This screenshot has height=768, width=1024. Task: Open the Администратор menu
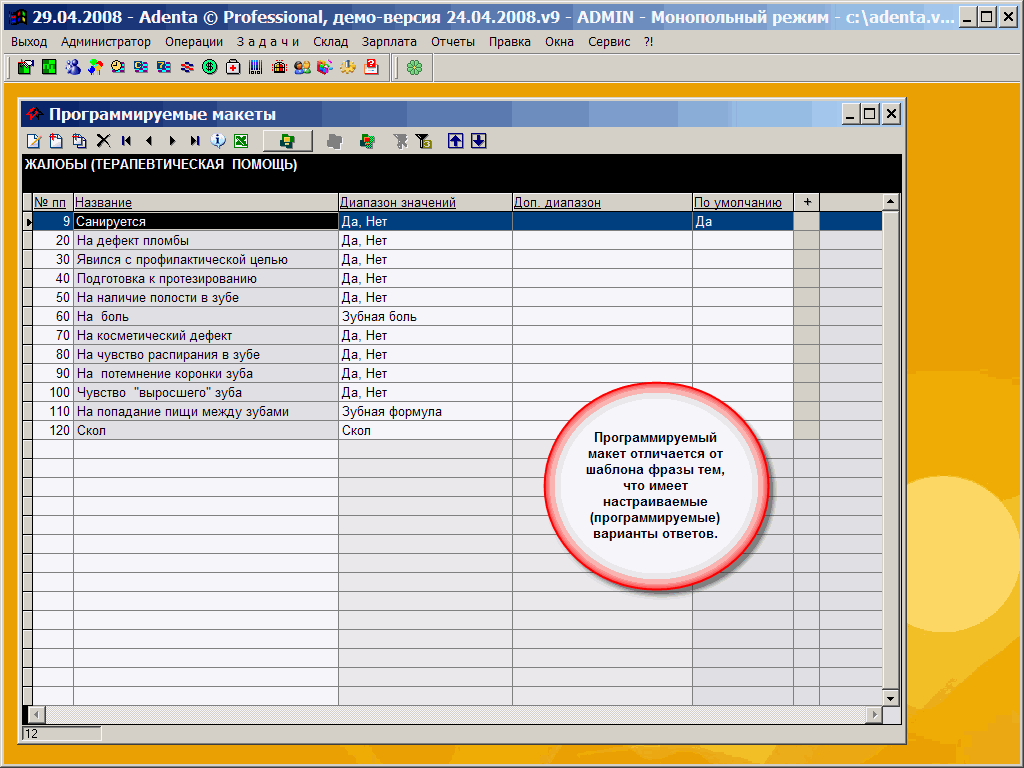tap(106, 41)
